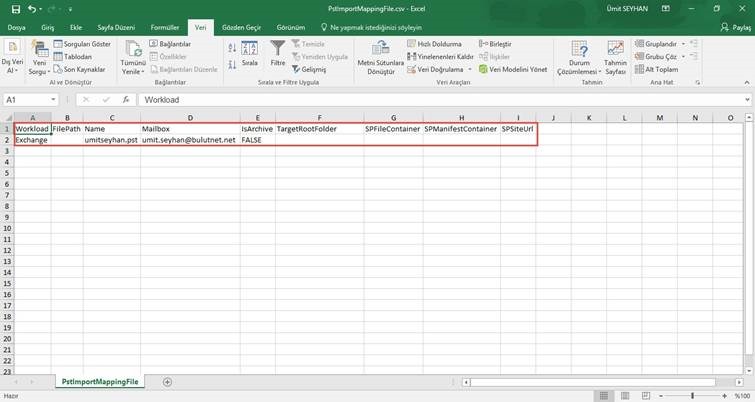
Task: Select cell umit.seyhan@bulutnet.net
Action: coord(190,140)
